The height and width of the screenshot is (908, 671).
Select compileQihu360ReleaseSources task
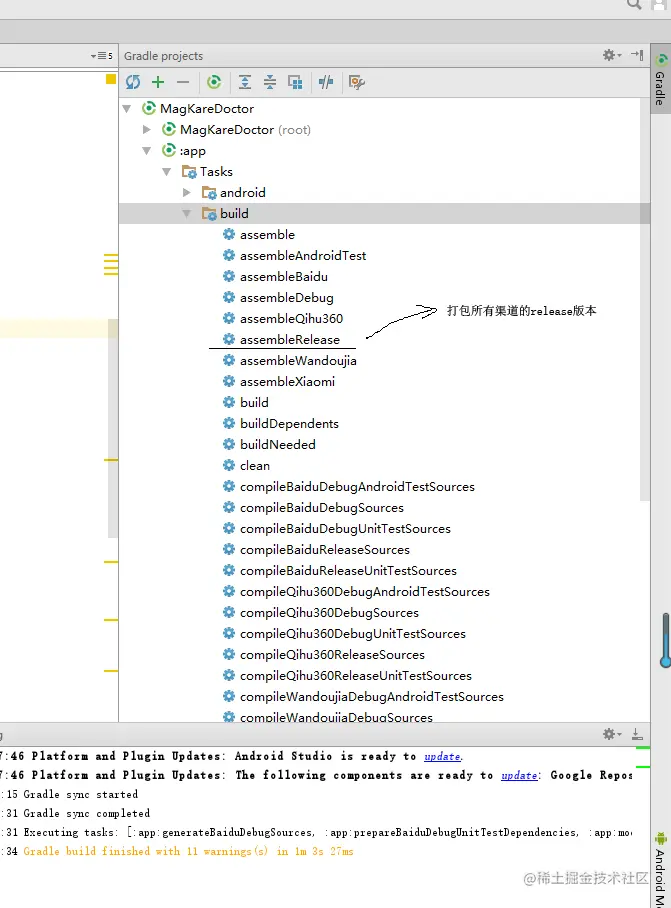point(324,654)
